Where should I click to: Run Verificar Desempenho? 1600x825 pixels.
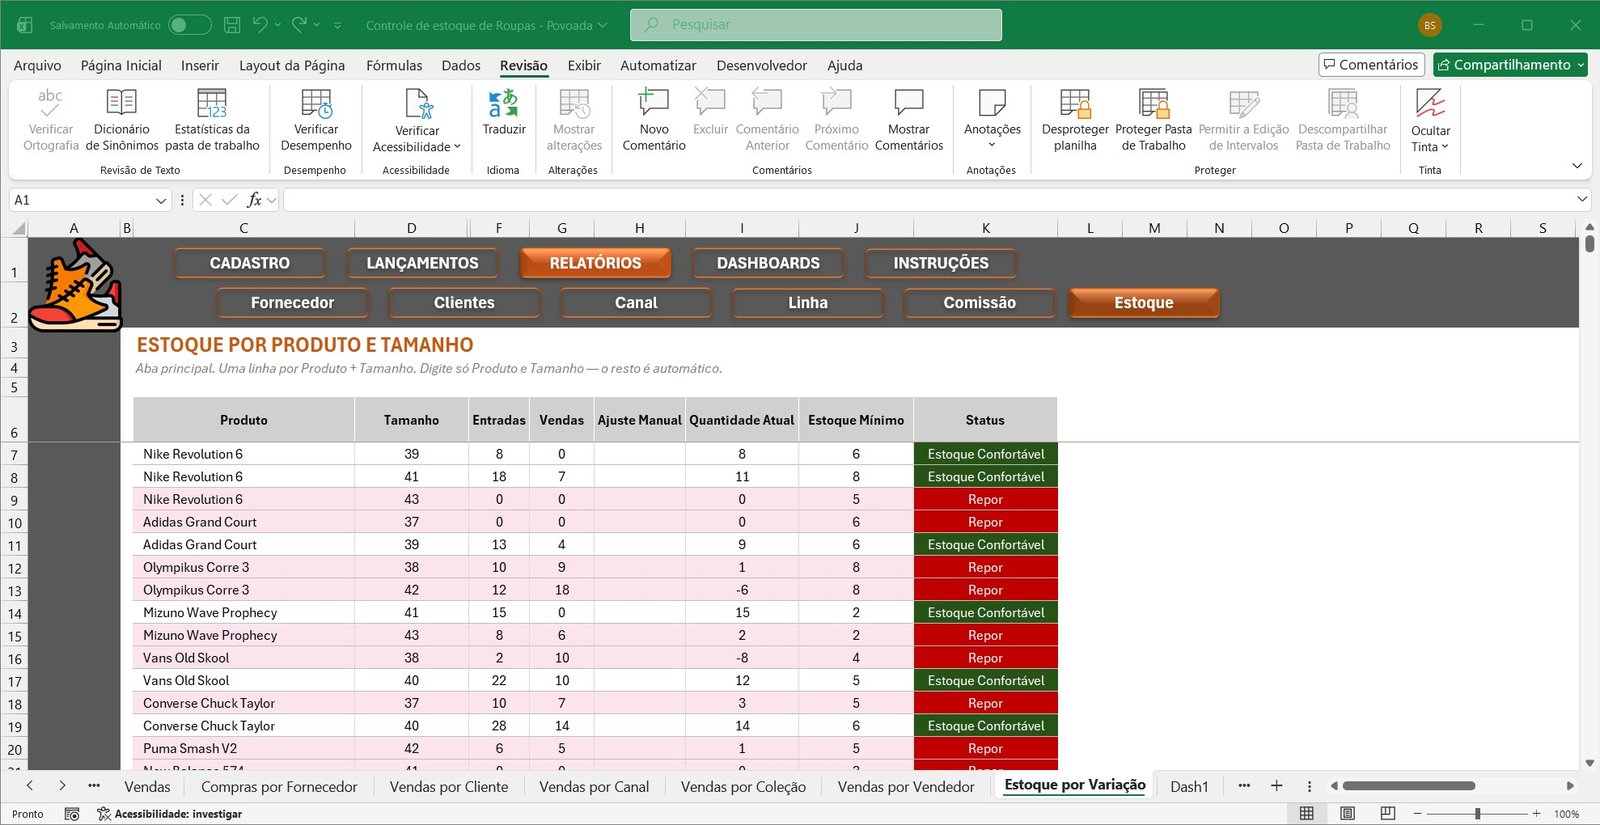point(316,120)
